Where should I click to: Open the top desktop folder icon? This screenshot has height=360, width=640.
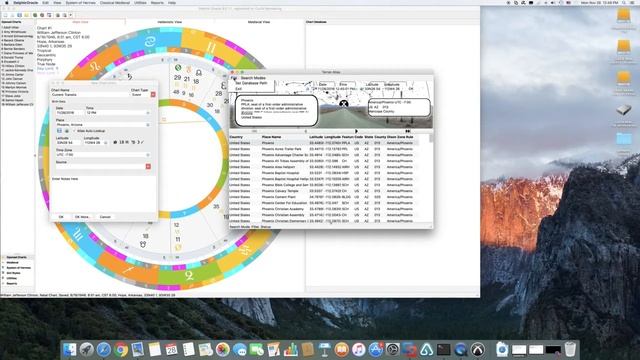[624, 16]
